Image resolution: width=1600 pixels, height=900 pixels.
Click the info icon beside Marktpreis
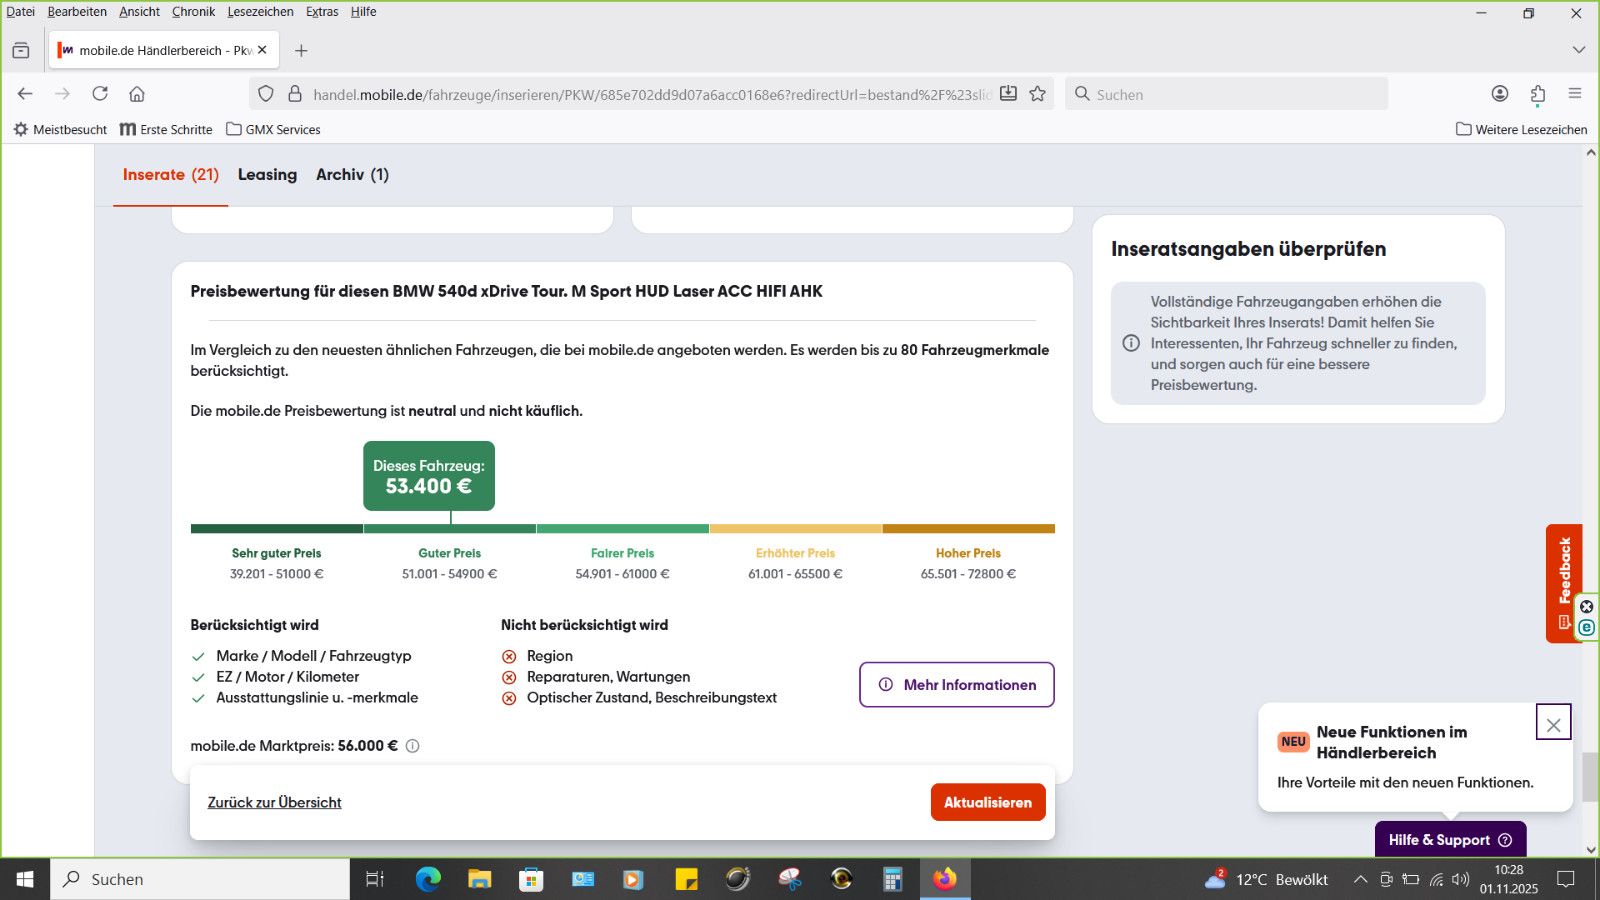[x=412, y=746]
